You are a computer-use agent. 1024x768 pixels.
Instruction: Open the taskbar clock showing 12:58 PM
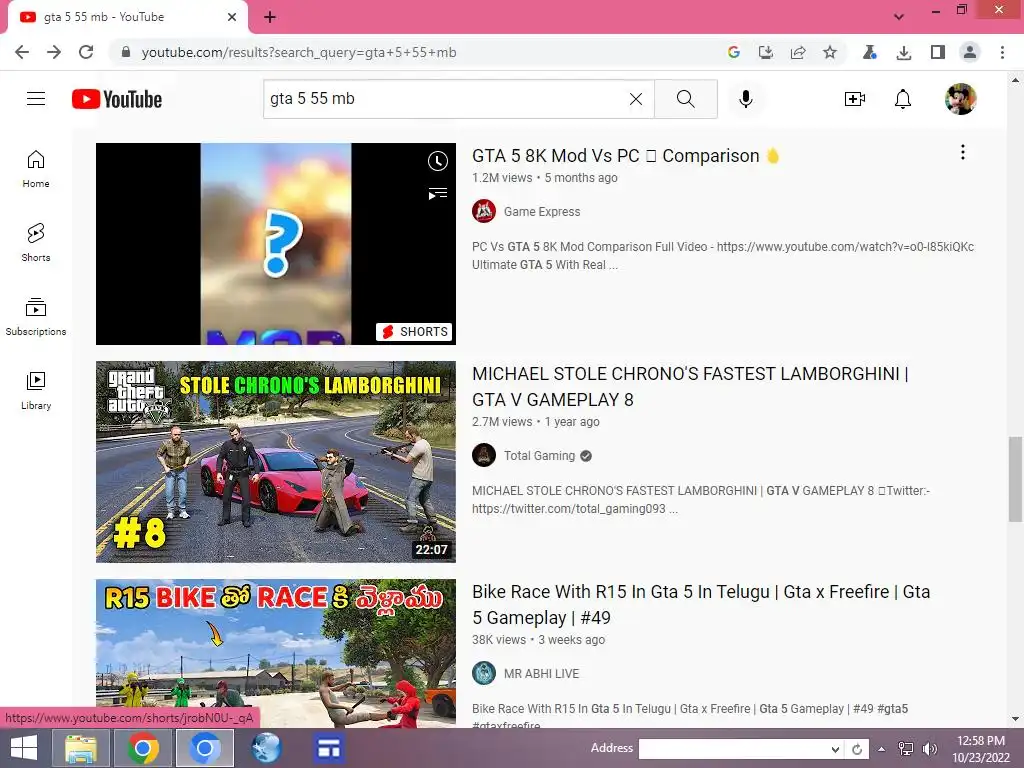click(x=981, y=749)
